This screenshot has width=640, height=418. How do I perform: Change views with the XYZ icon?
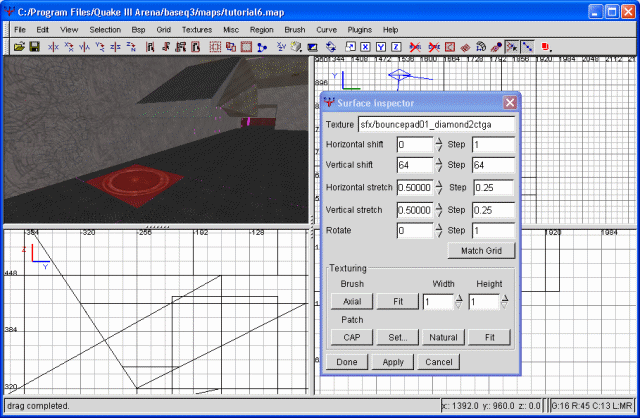tap(281, 47)
